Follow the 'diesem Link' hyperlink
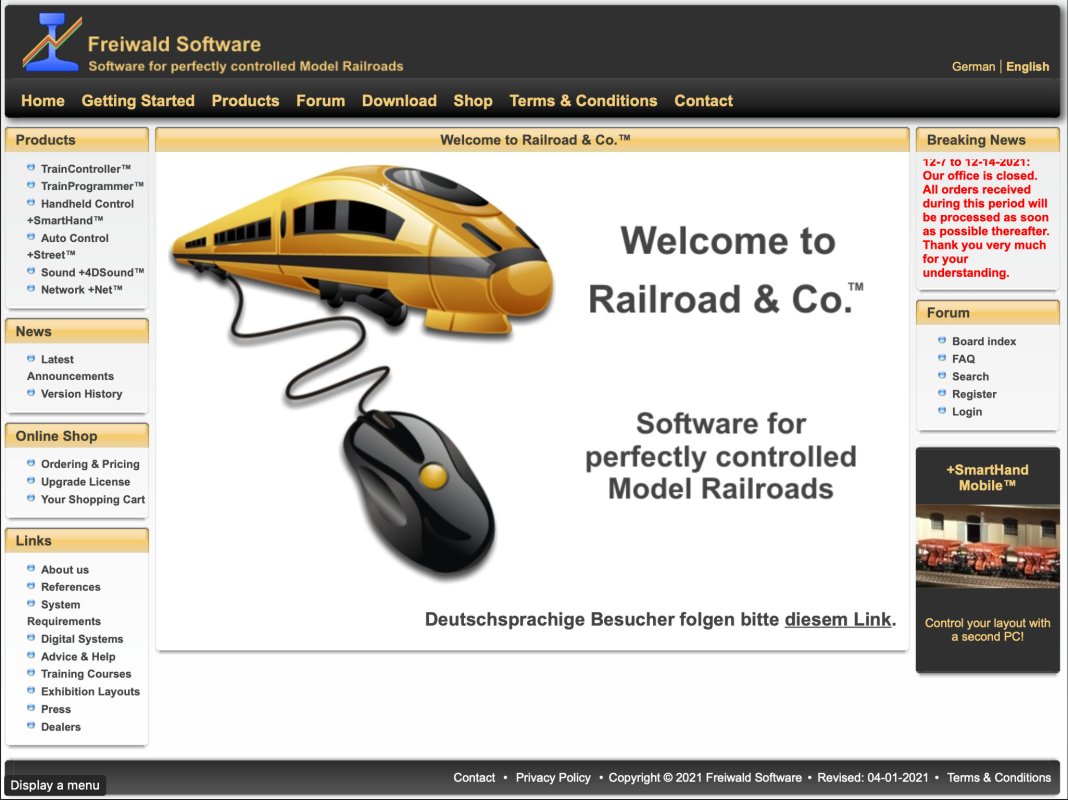 837,620
